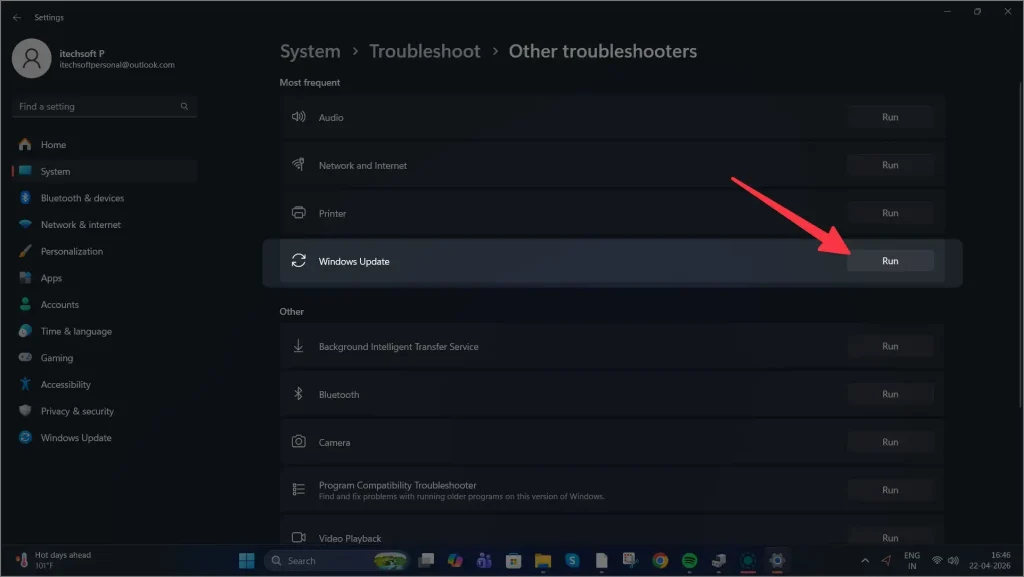
Task: Click the Background Intelligent Transfer Service download icon
Action: coord(297,345)
